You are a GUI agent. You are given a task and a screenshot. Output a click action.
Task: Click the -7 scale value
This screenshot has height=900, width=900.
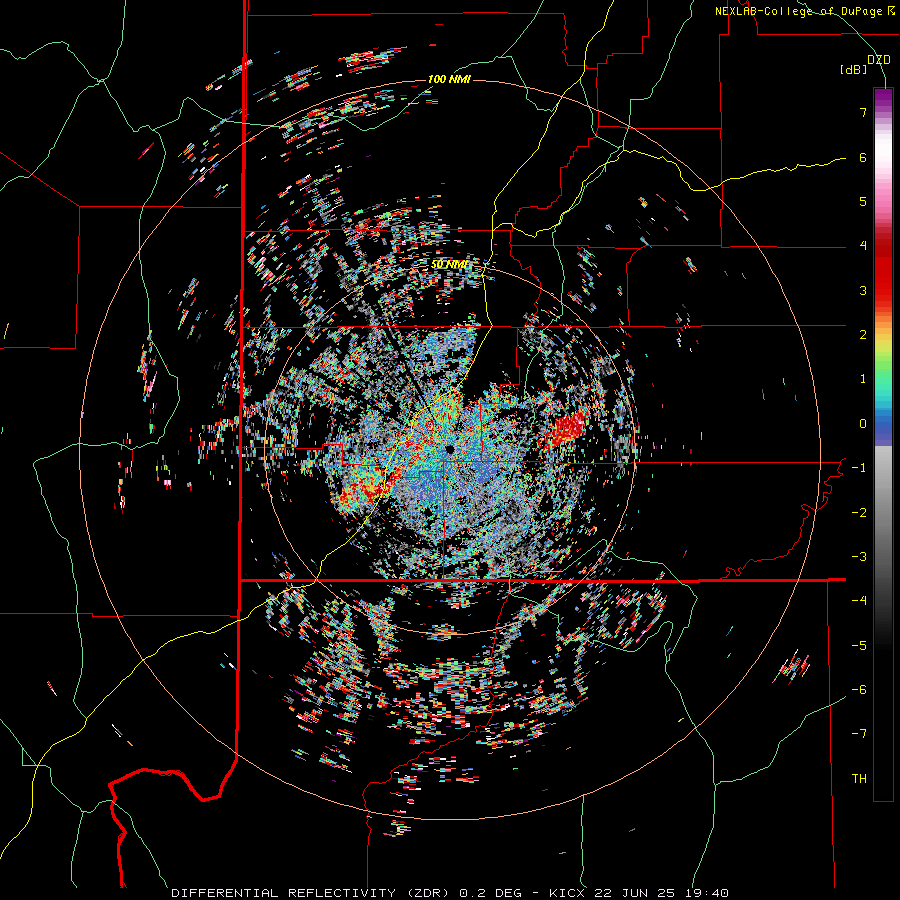859,734
